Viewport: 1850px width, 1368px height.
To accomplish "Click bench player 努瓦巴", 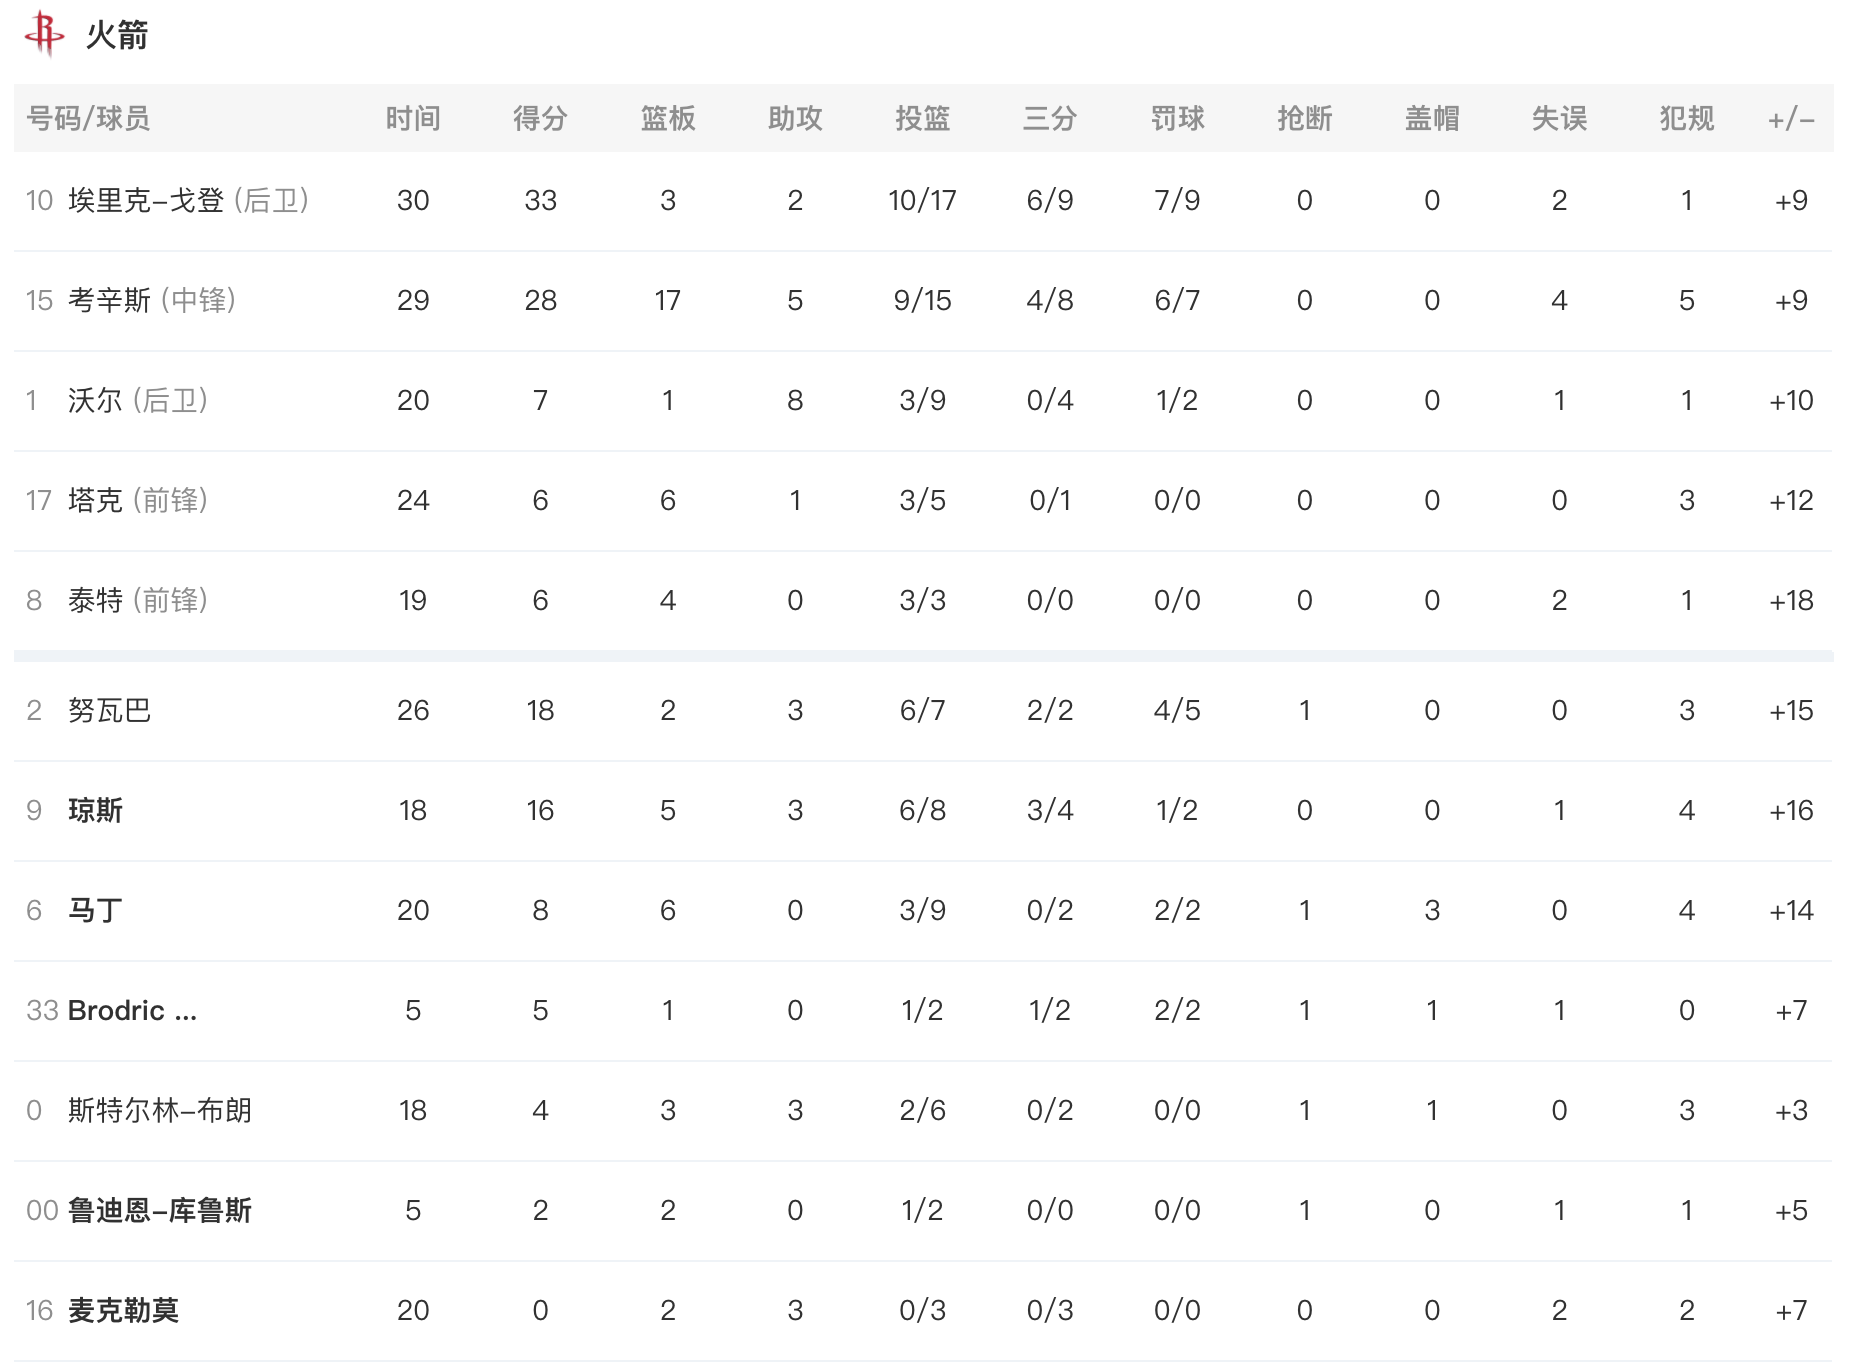I will coord(109,711).
